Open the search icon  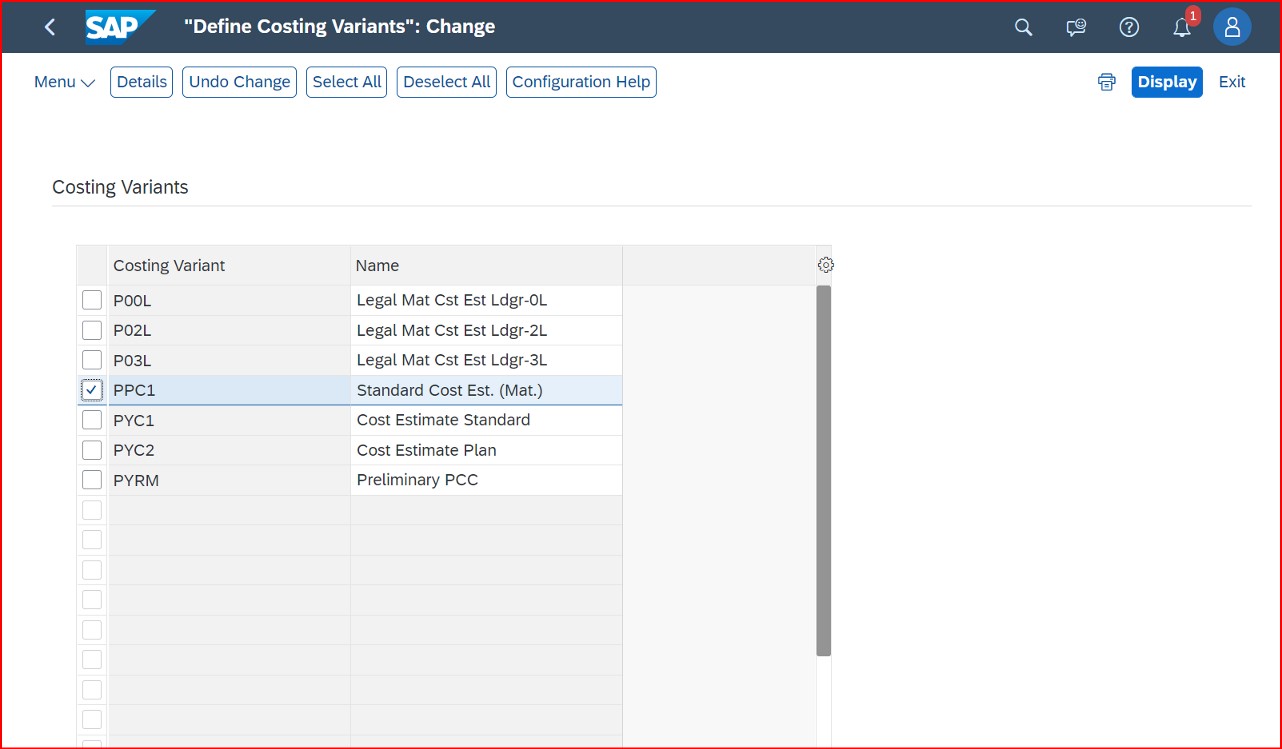[1023, 27]
